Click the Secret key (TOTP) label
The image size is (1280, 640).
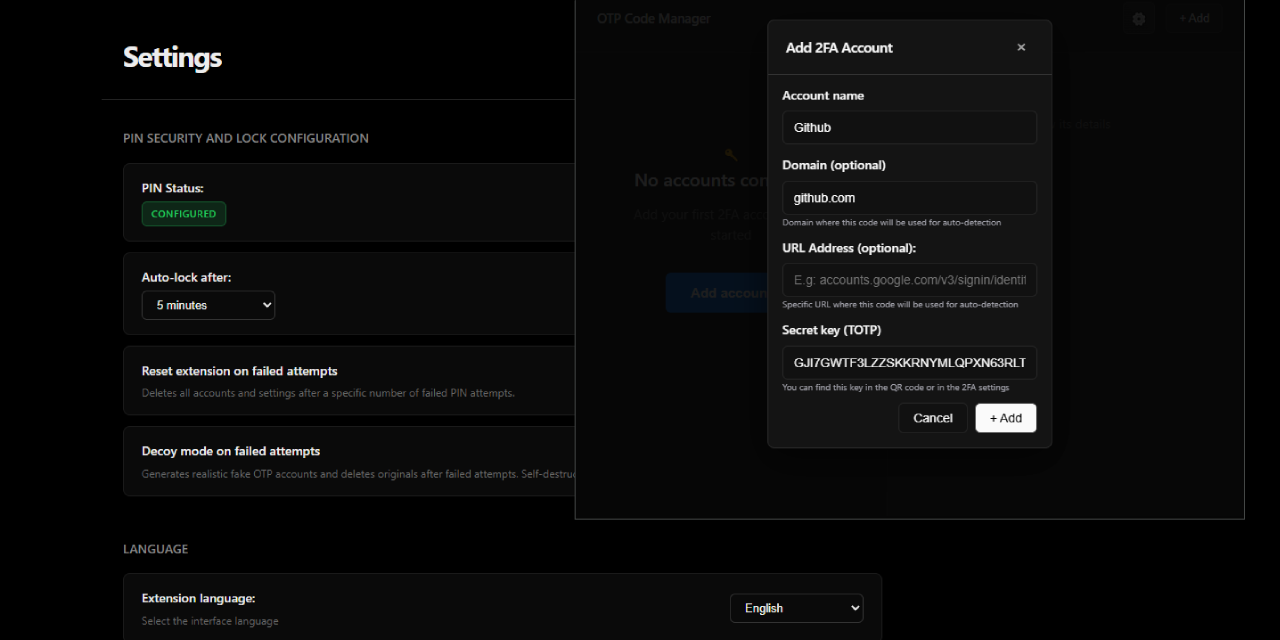coord(831,330)
